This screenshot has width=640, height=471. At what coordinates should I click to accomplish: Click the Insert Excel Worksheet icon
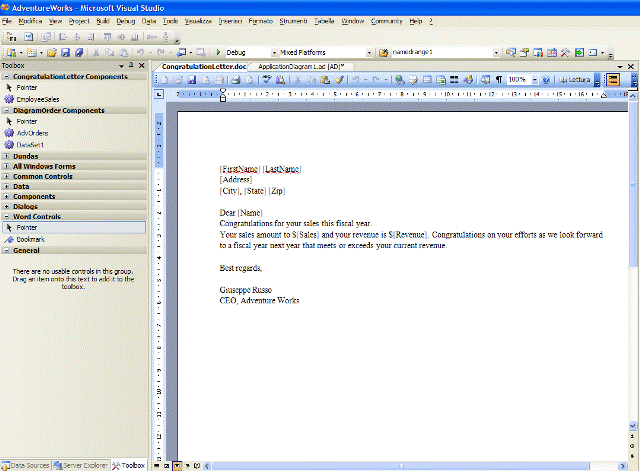441,80
